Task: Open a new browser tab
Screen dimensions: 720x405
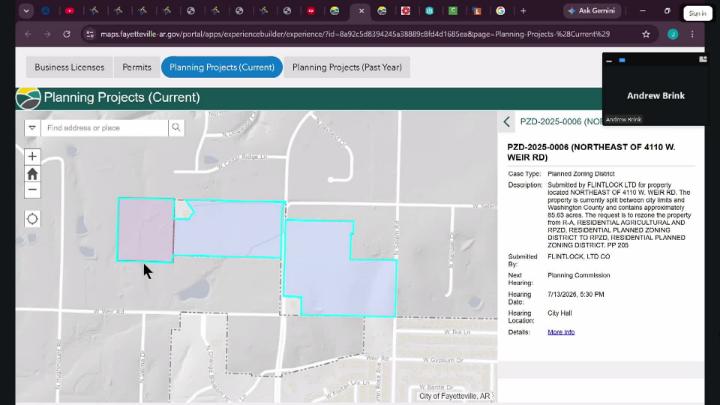Action: pos(523,11)
